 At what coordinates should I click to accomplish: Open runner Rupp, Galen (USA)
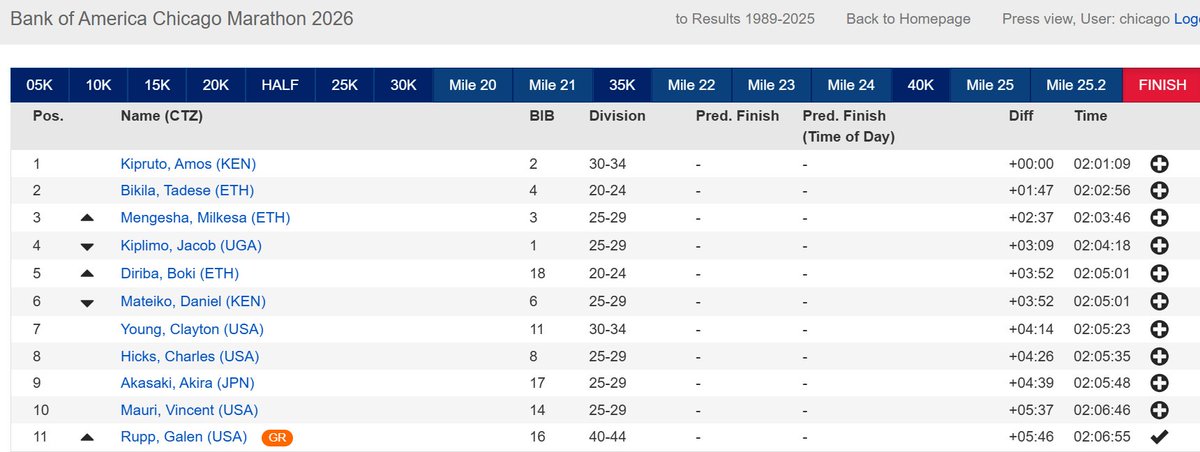(x=184, y=437)
